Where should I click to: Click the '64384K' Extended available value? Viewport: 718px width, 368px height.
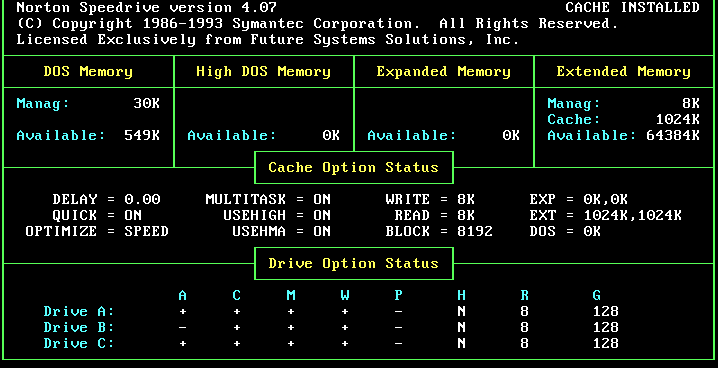tap(673, 135)
